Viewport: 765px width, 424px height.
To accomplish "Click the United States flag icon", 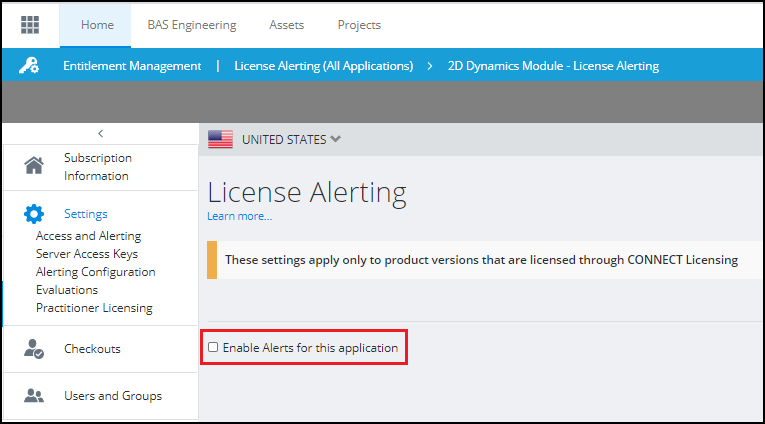I will 220,139.
